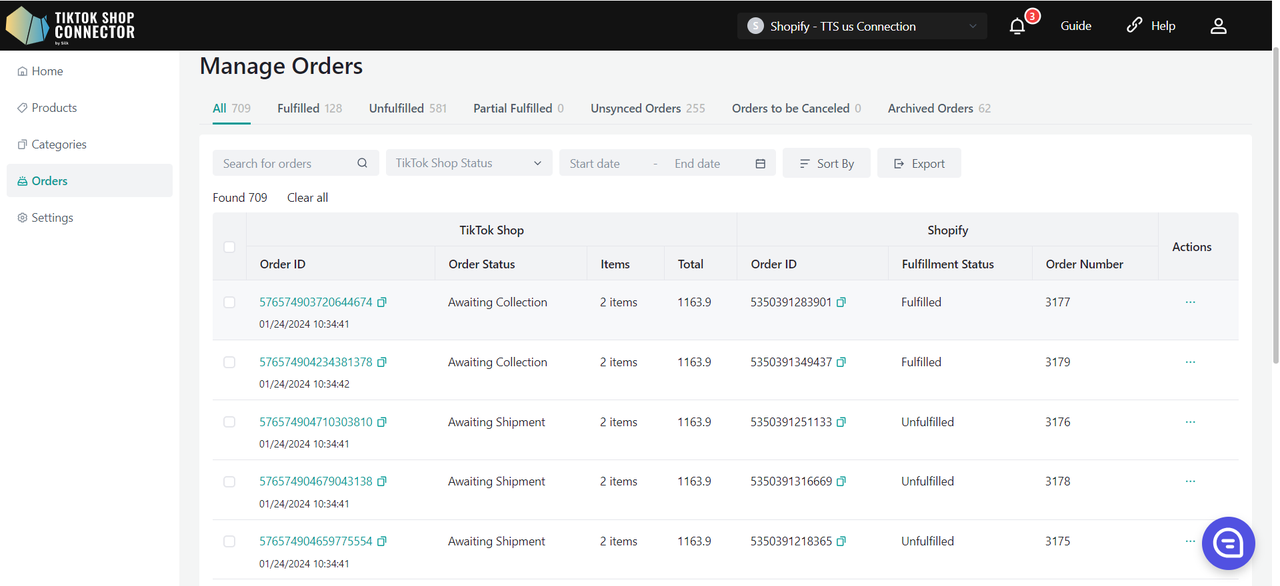The width and height of the screenshot is (1280, 586).
Task: Click the notification bell icon
Action: point(1017,26)
